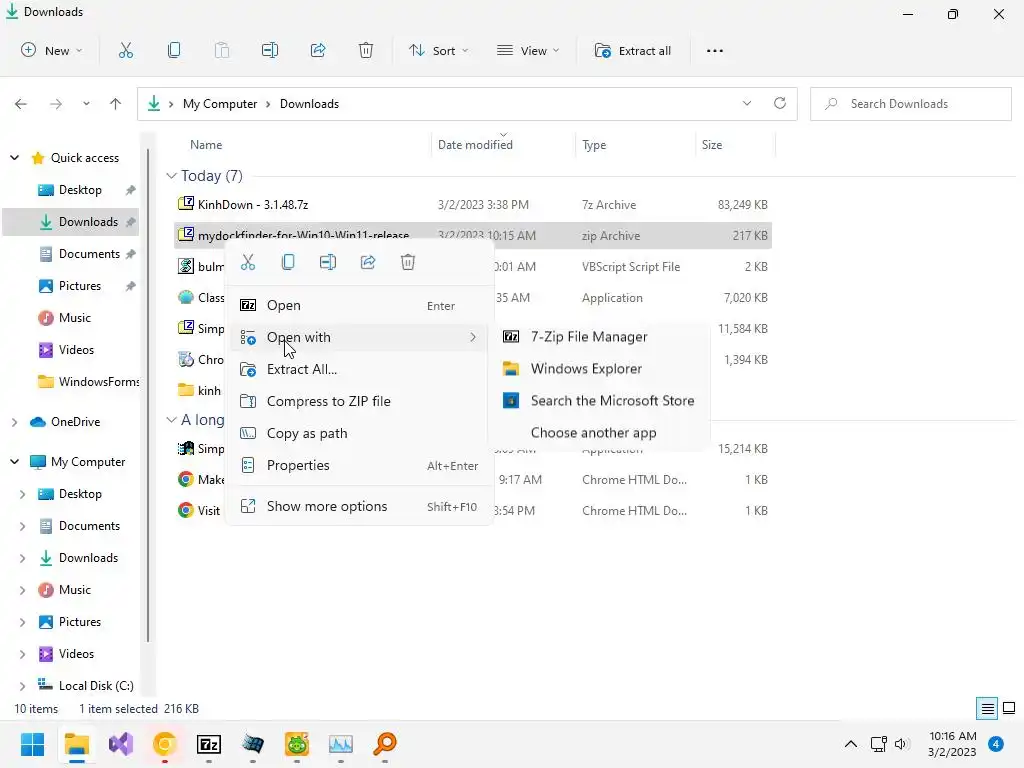
Task: Click the Cut scissors icon in the context menu
Action: (x=248, y=263)
